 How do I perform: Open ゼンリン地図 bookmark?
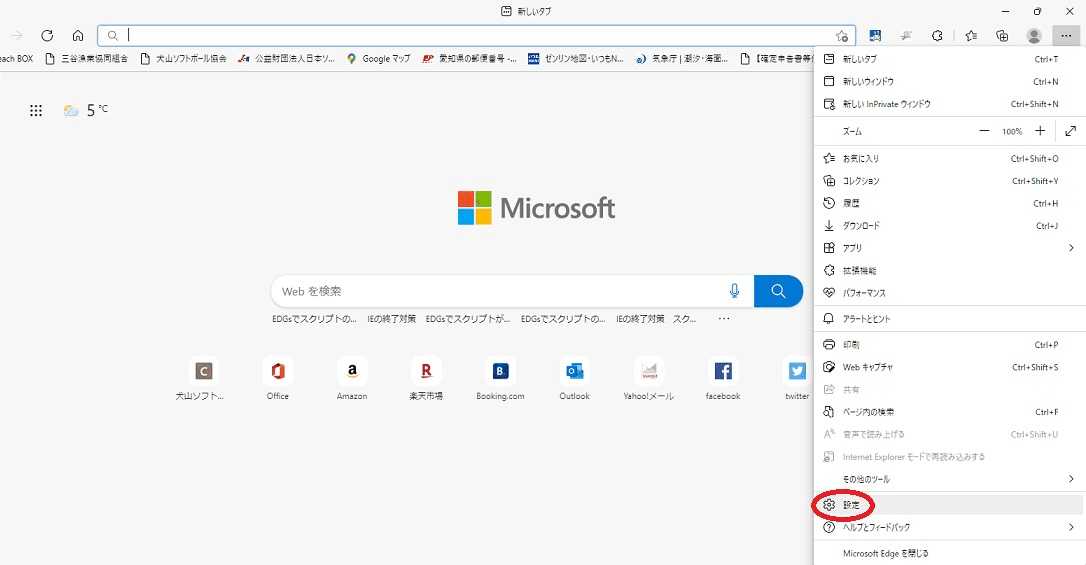click(x=576, y=59)
